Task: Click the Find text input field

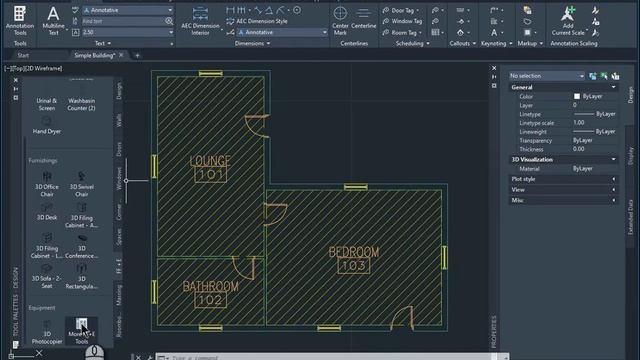Action: tap(123, 21)
